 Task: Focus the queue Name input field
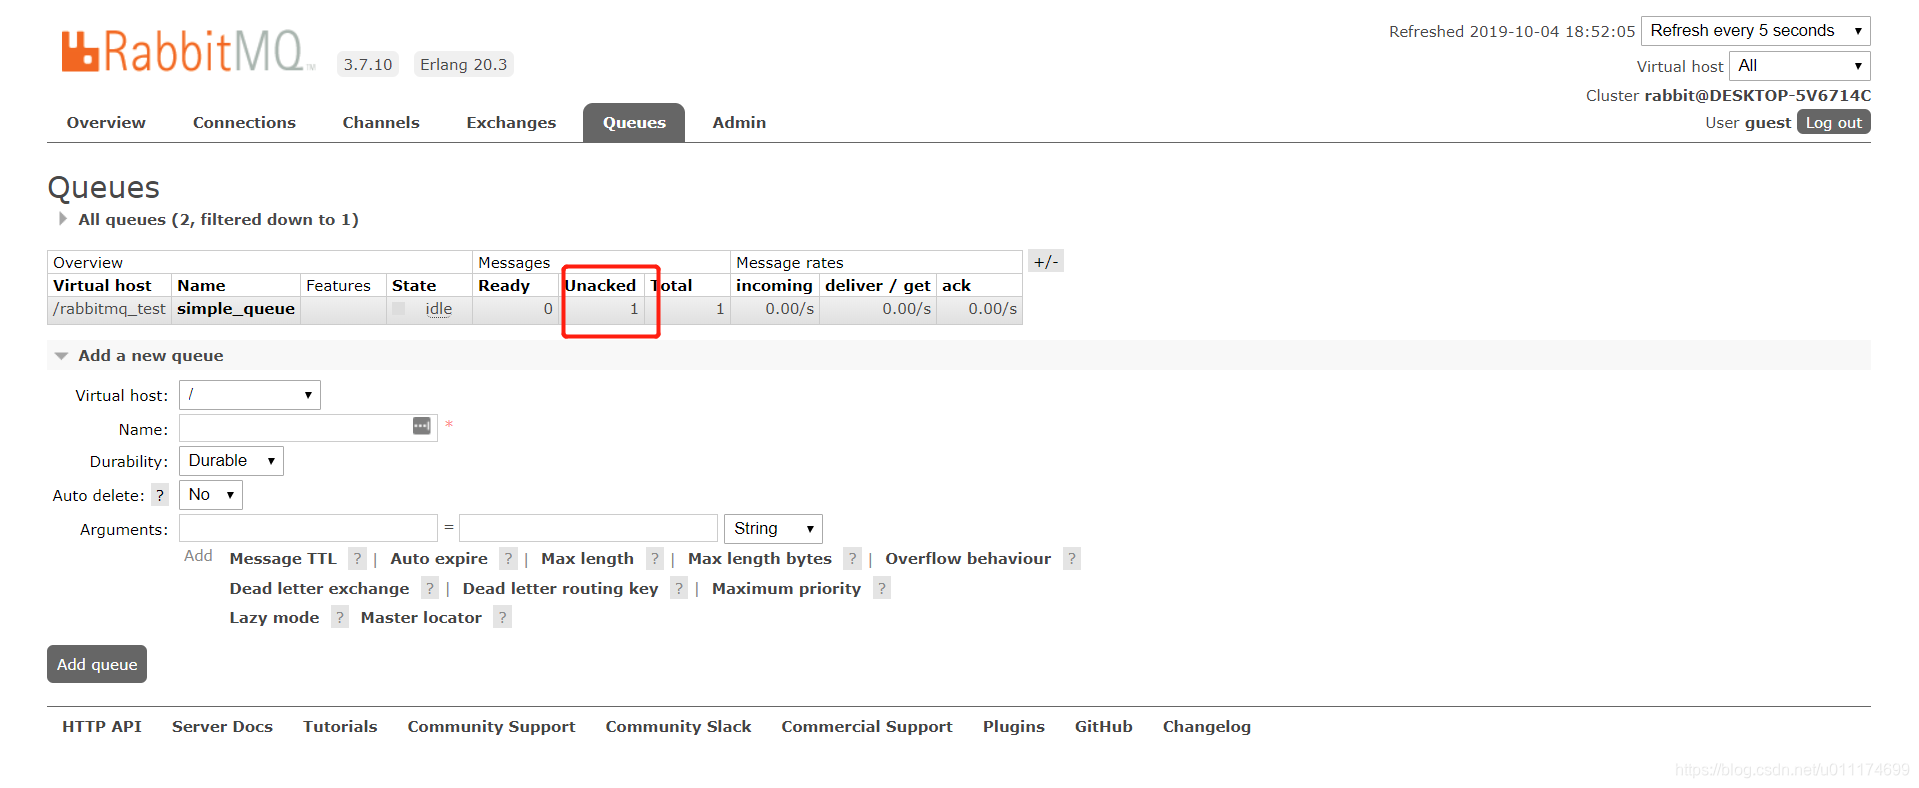tap(308, 428)
